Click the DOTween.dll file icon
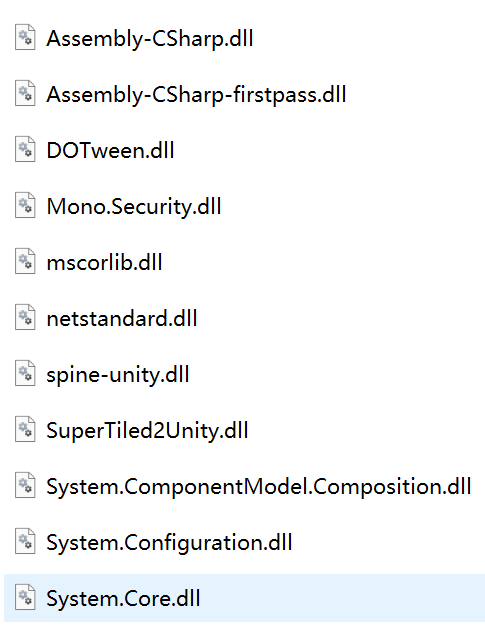Image resolution: width=485 pixels, height=628 pixels. [25, 150]
